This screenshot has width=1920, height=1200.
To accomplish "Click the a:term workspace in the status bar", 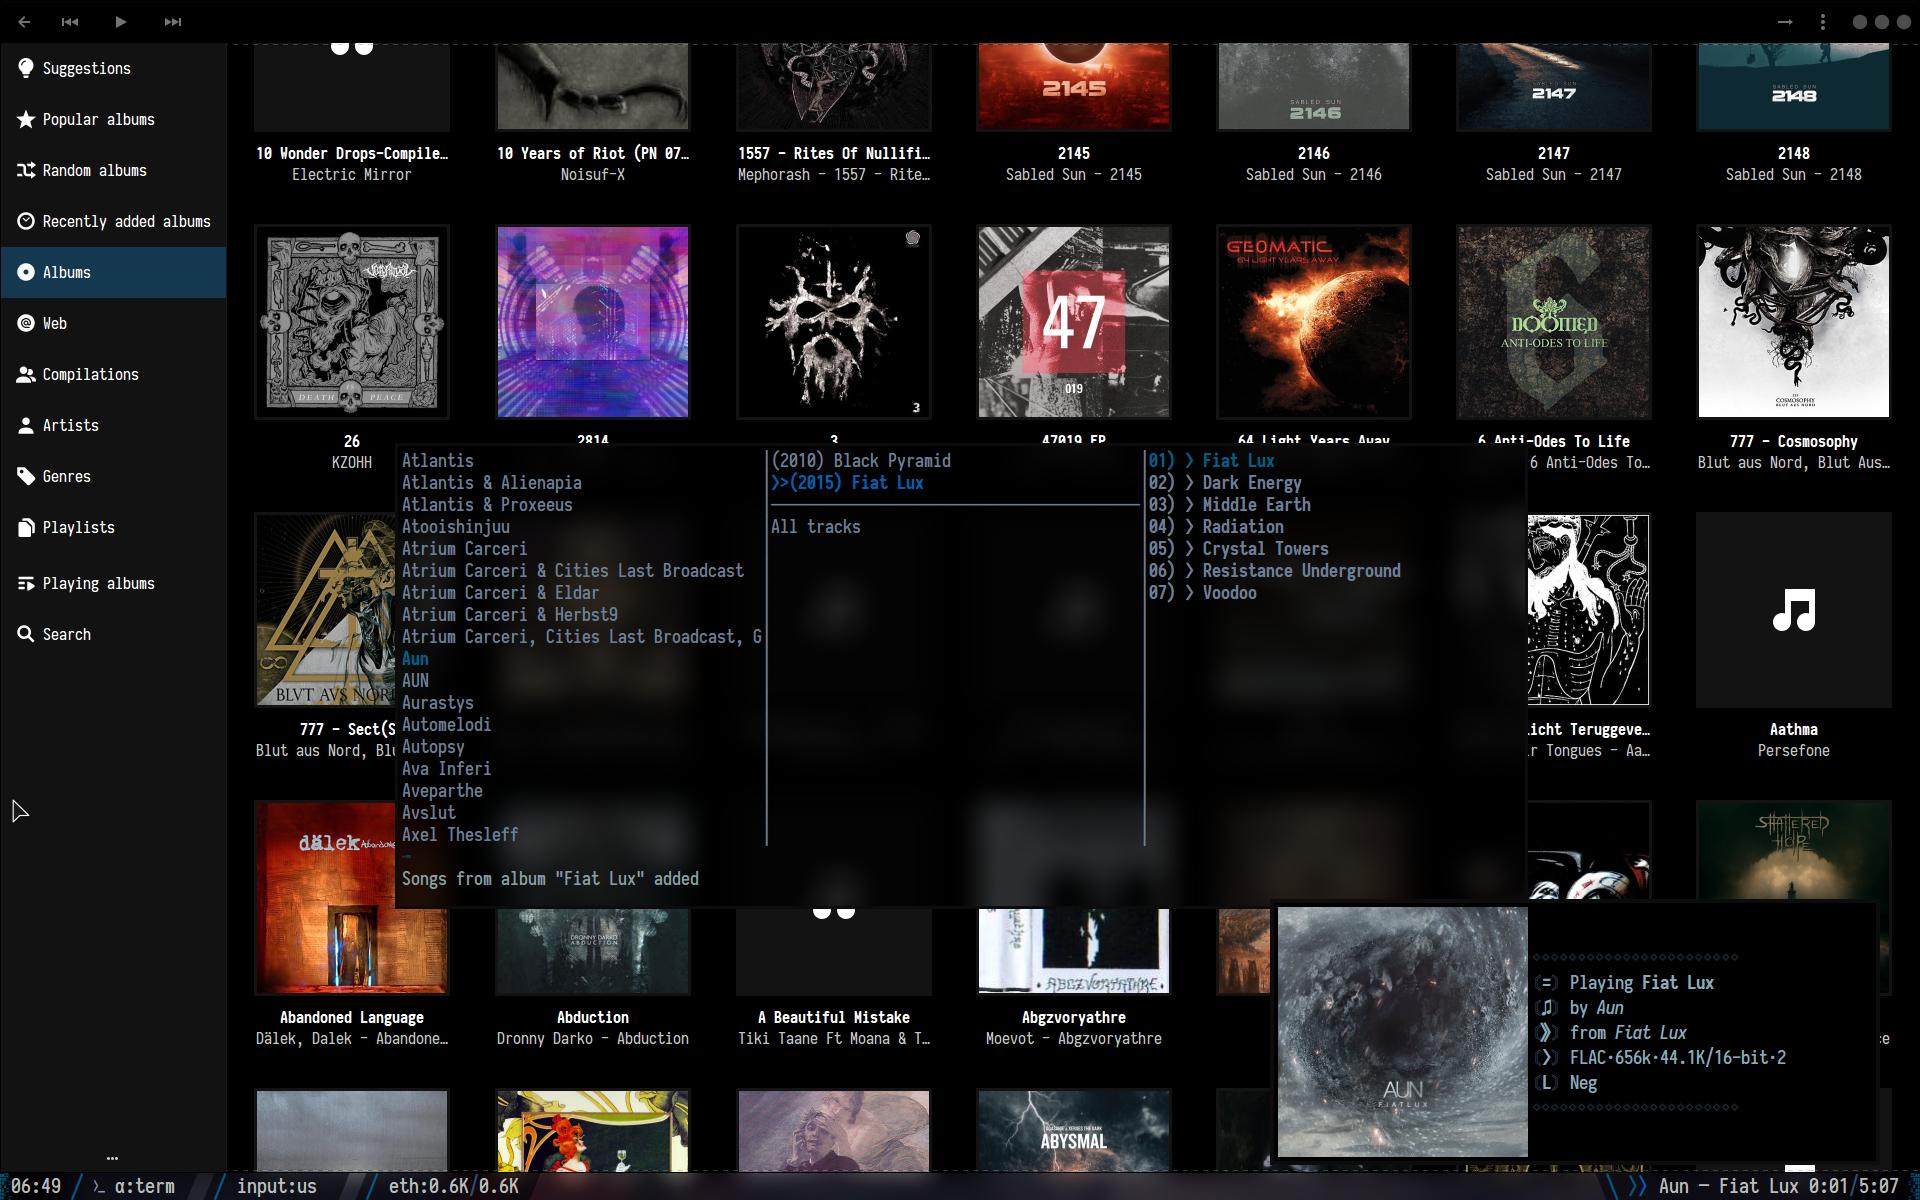I will pos(134,1186).
